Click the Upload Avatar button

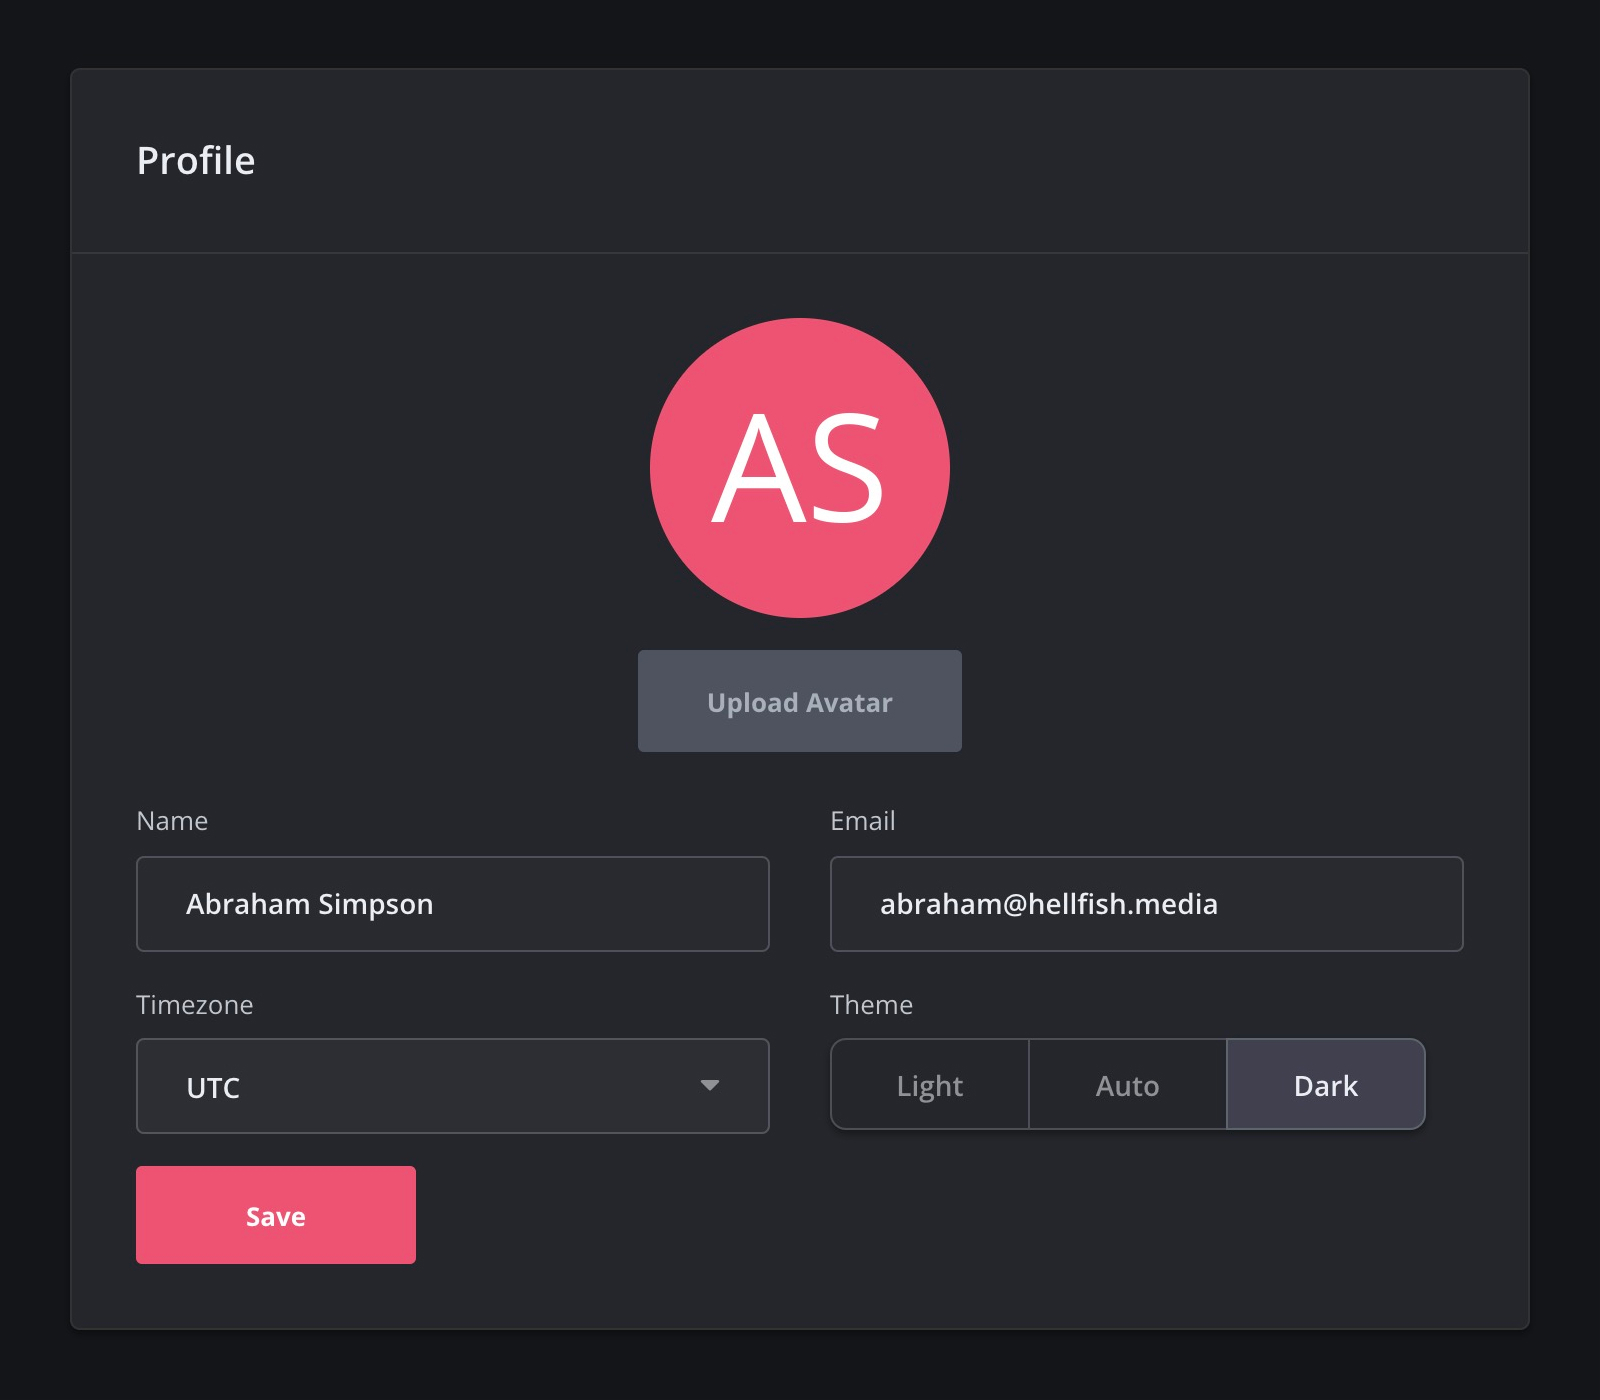pyautogui.click(x=800, y=701)
